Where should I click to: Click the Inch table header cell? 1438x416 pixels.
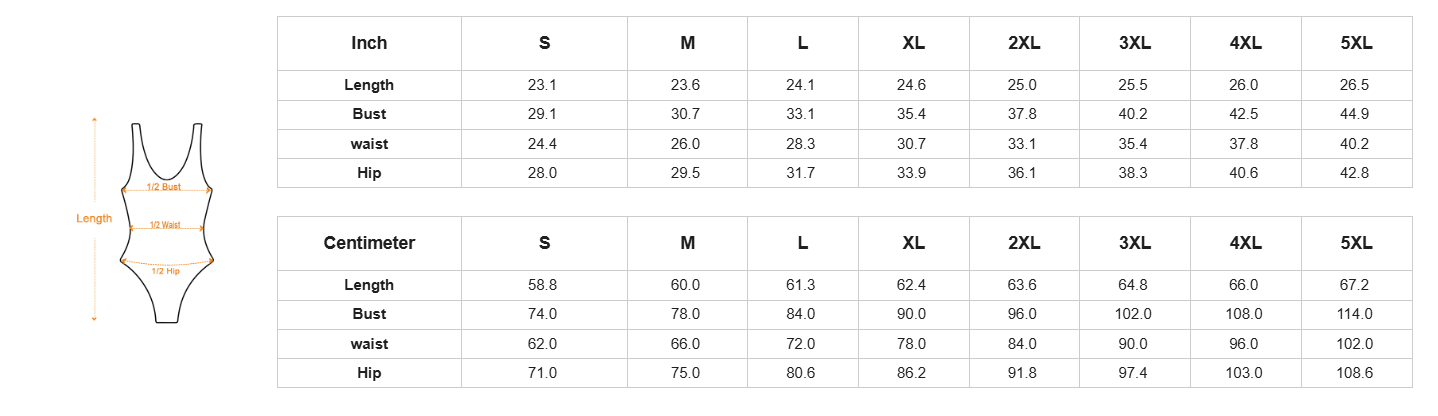coord(369,43)
